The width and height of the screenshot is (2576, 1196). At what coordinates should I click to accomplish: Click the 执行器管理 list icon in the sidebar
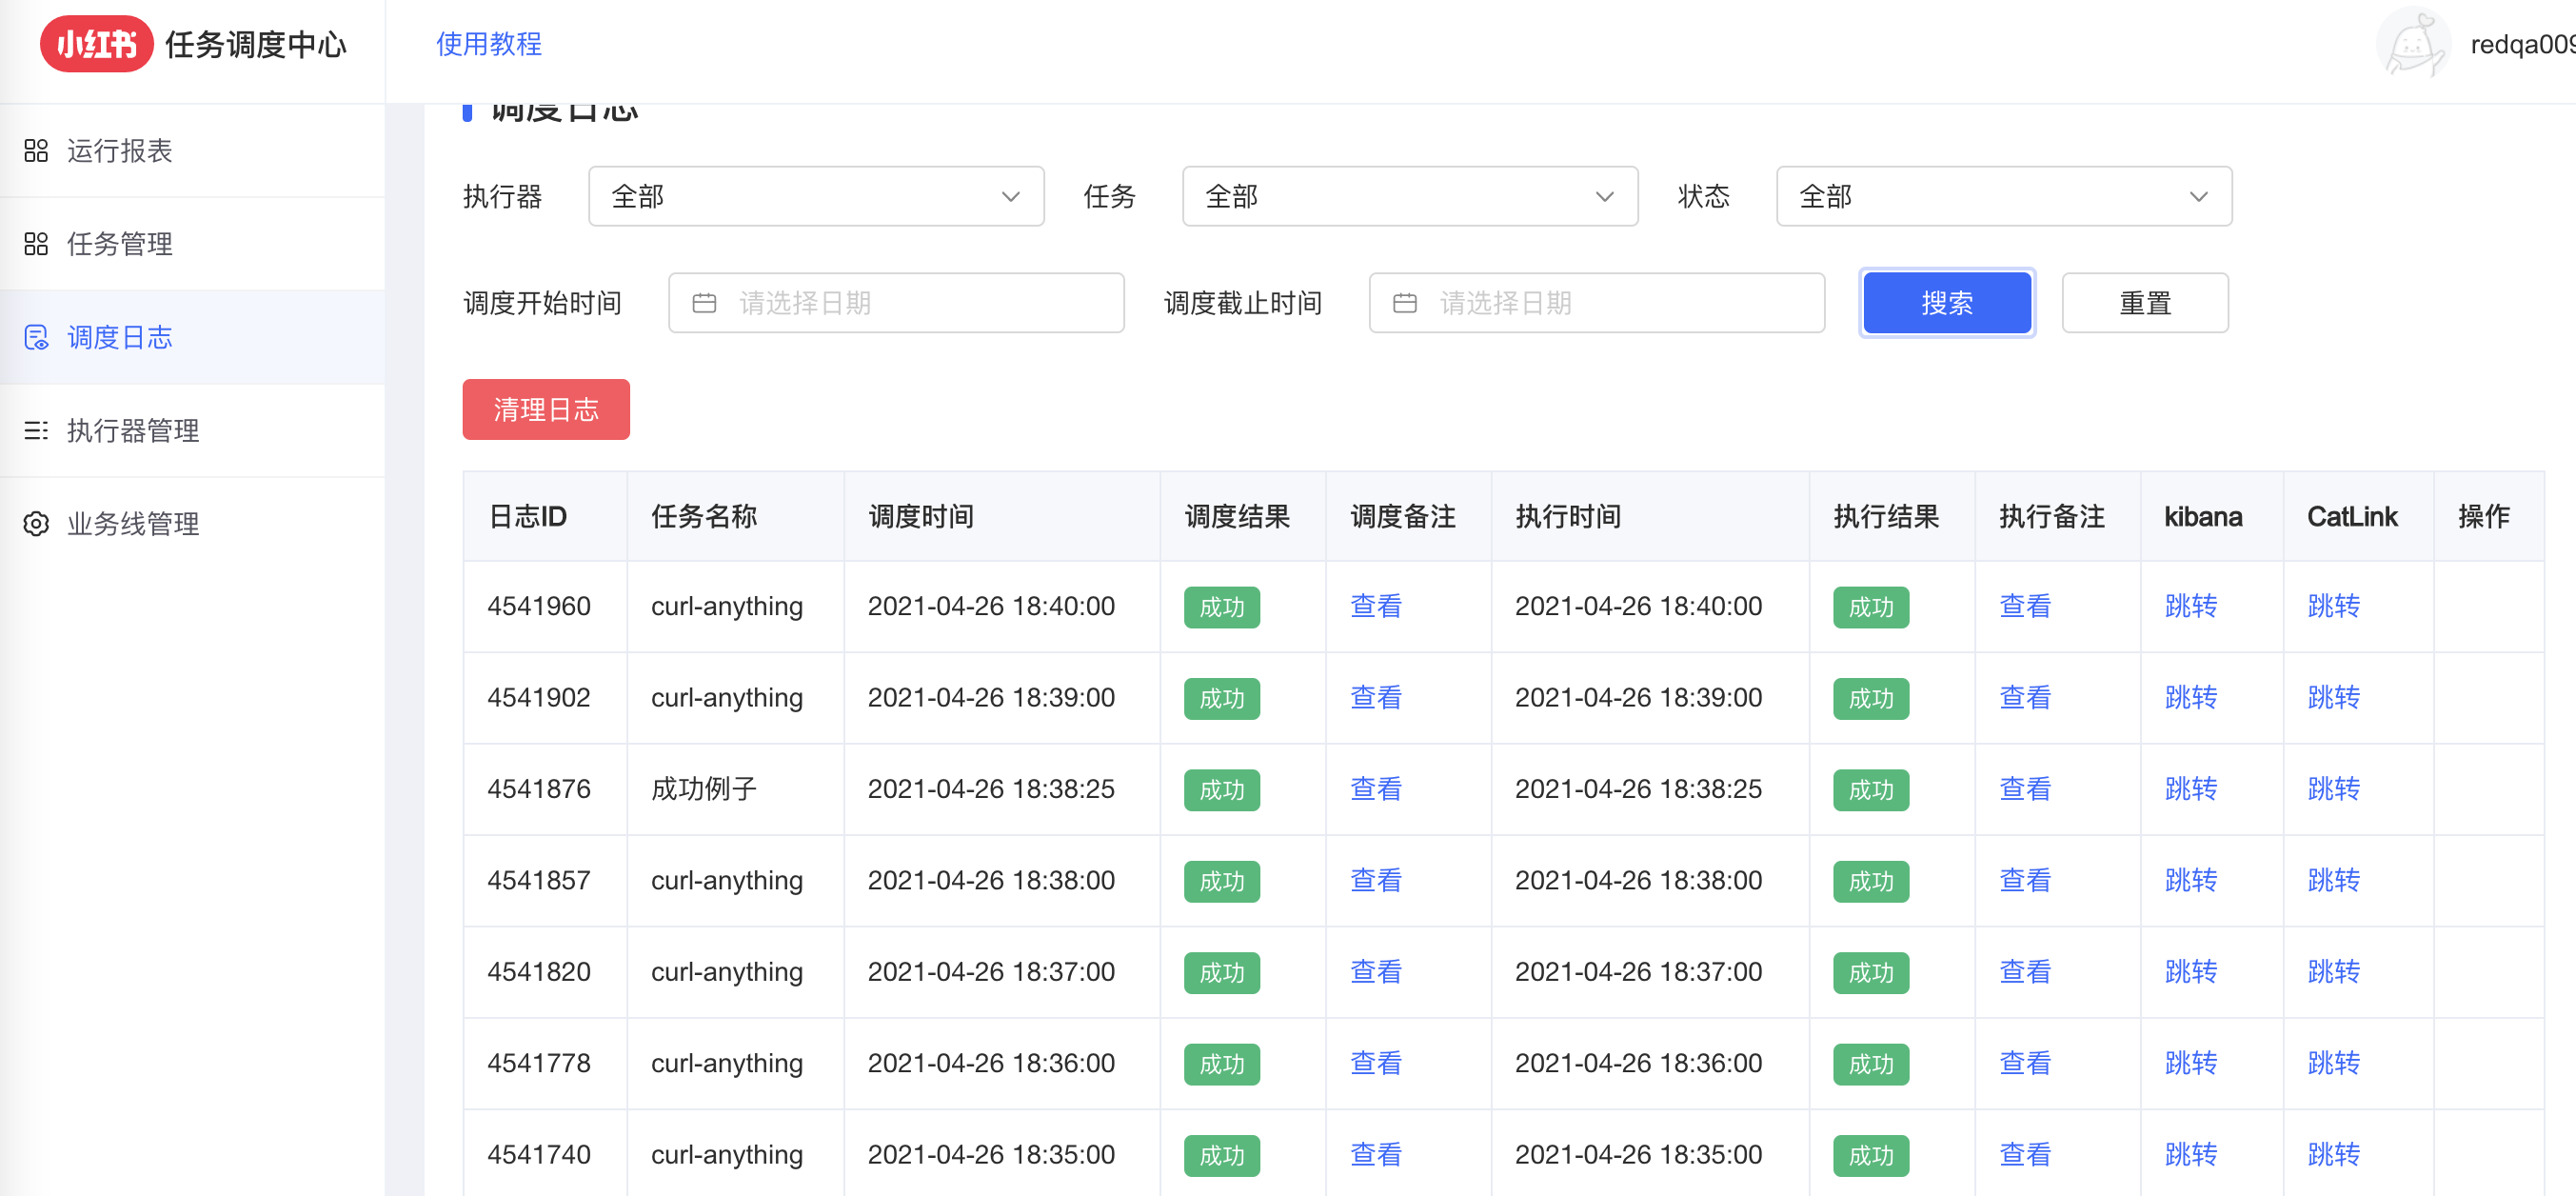pos(36,431)
